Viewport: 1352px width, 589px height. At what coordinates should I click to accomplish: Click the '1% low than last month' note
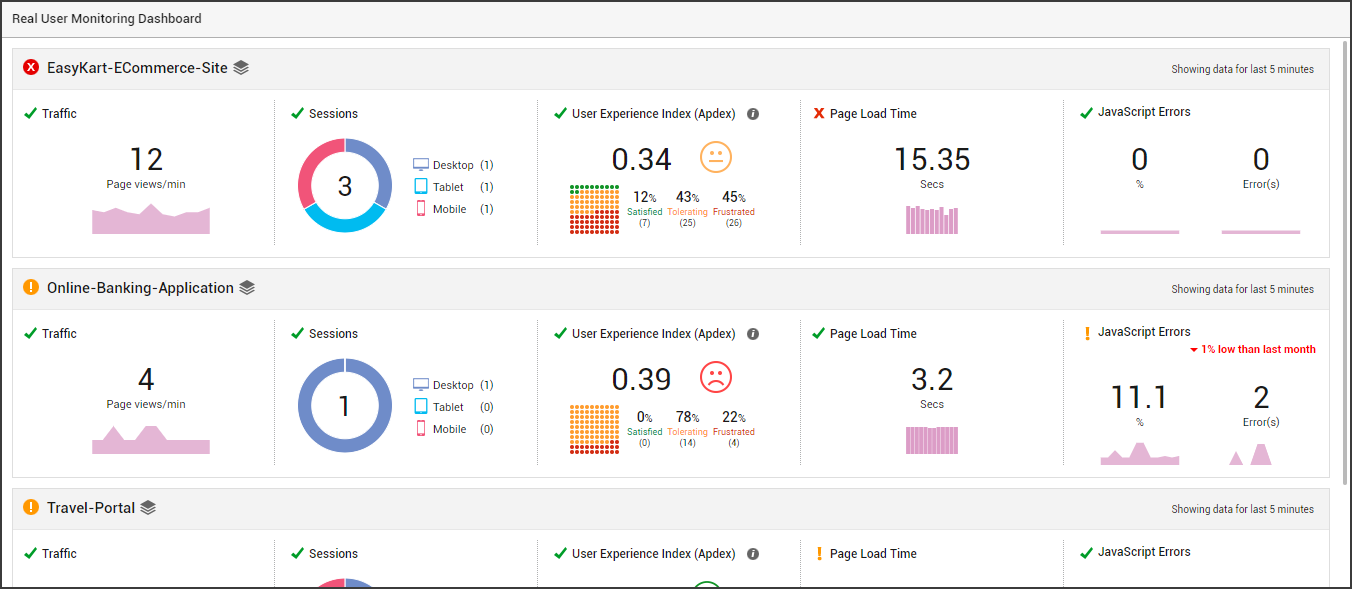pyautogui.click(x=1253, y=350)
